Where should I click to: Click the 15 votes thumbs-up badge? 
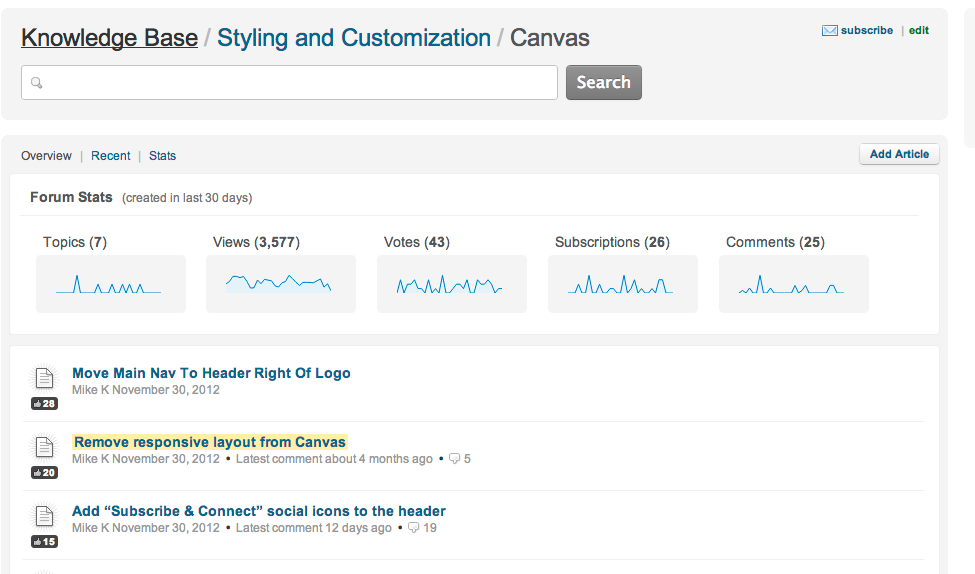(44, 542)
